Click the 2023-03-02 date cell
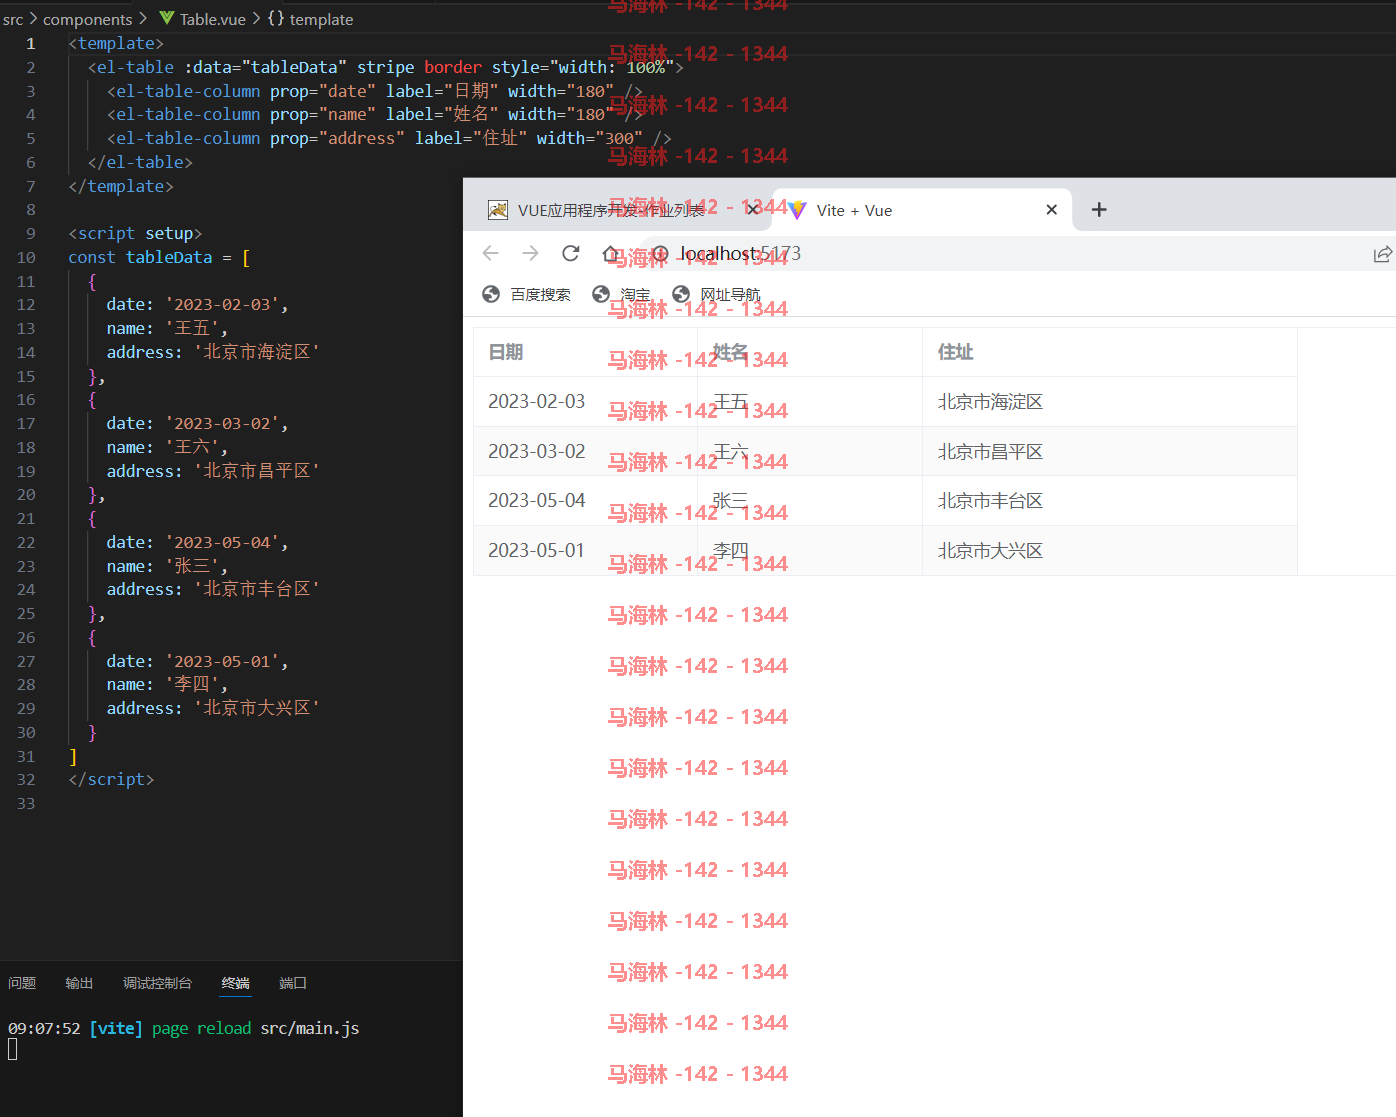1396x1117 pixels. pos(585,451)
